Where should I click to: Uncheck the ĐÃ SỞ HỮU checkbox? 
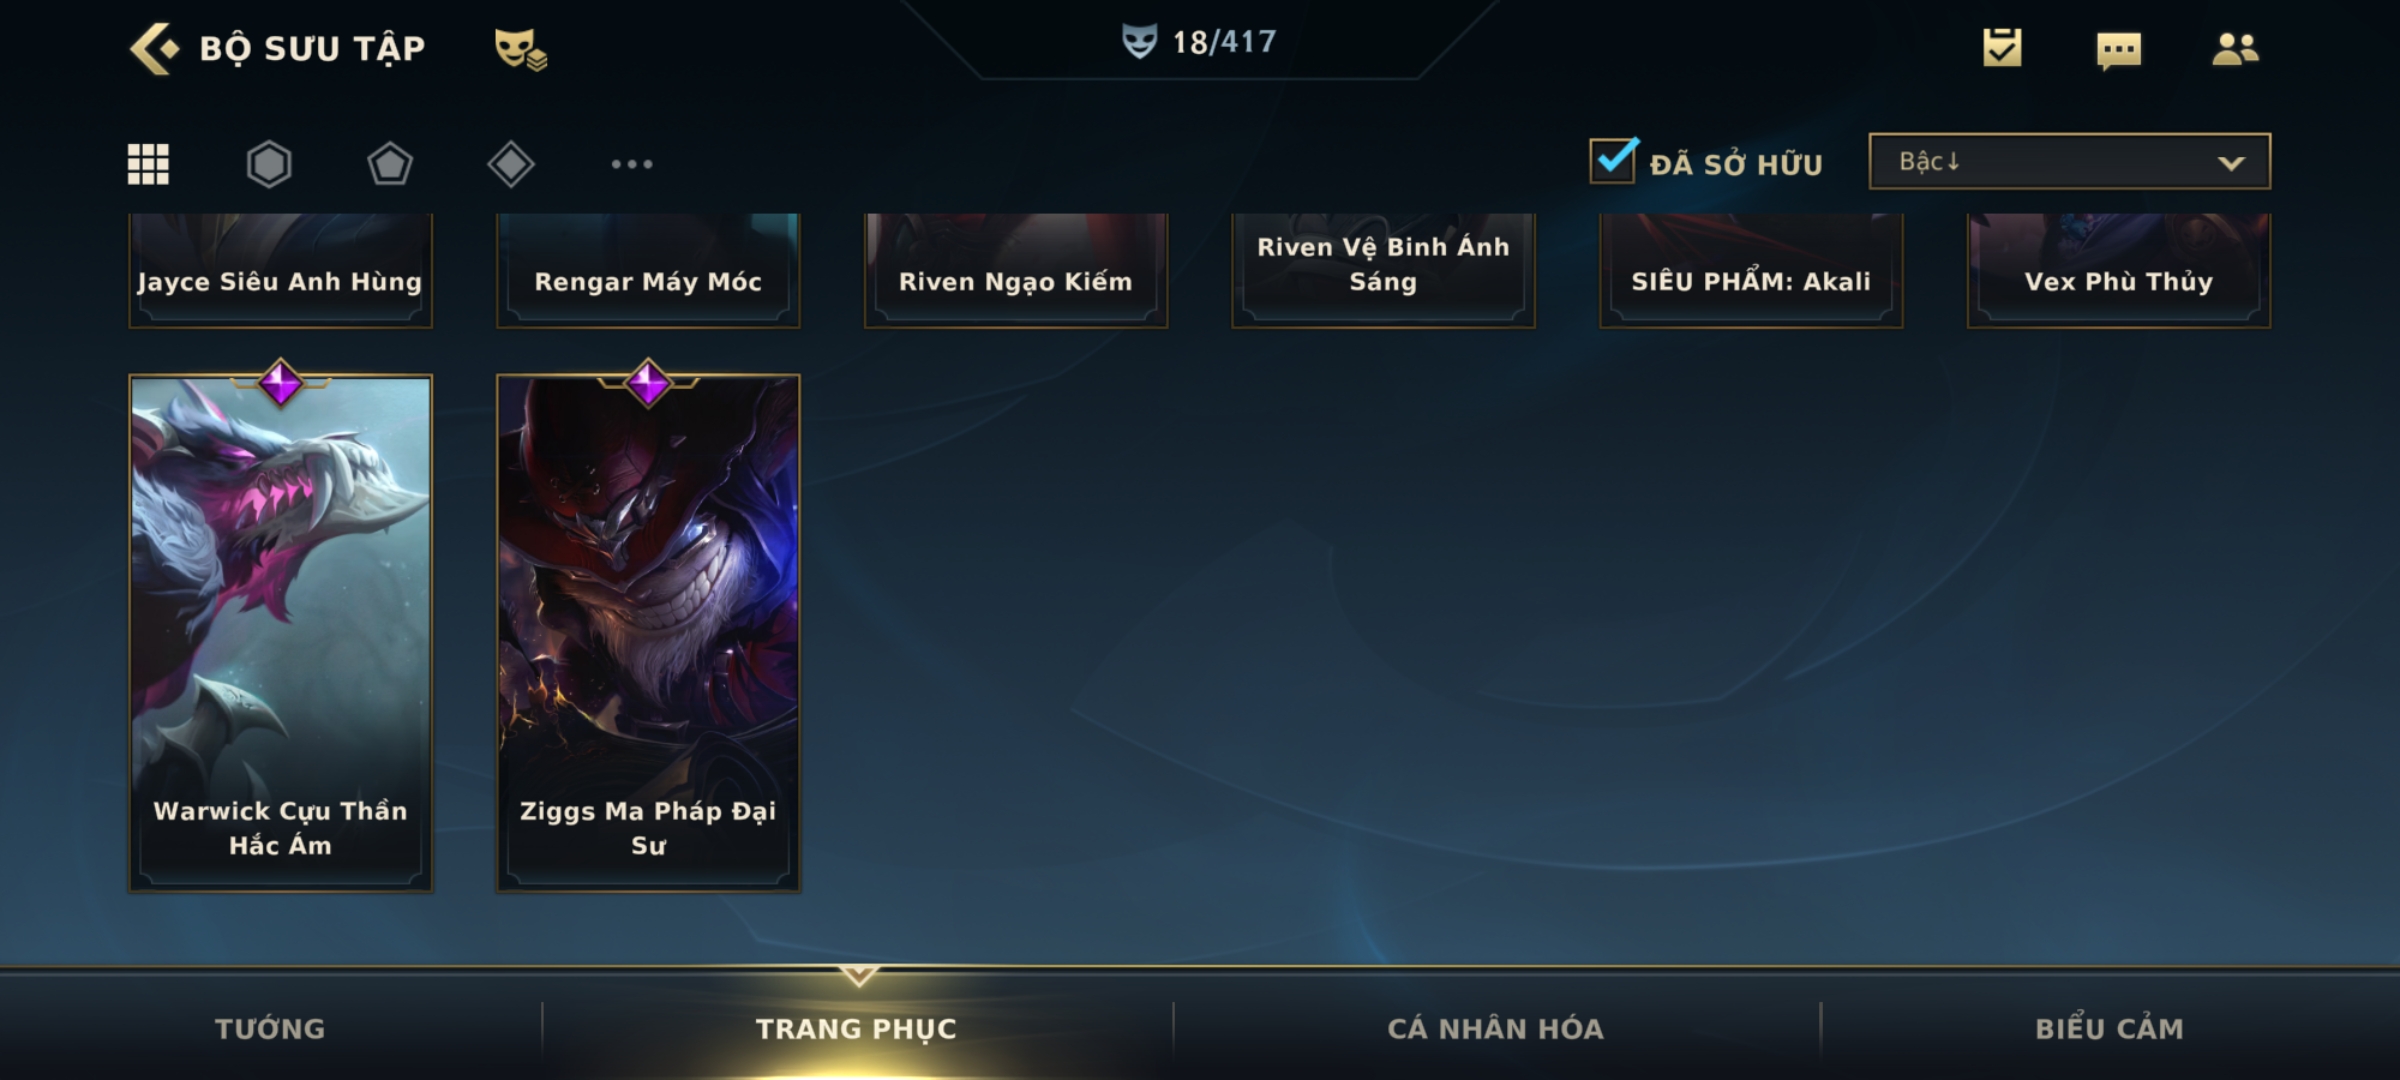pyautogui.click(x=1613, y=160)
